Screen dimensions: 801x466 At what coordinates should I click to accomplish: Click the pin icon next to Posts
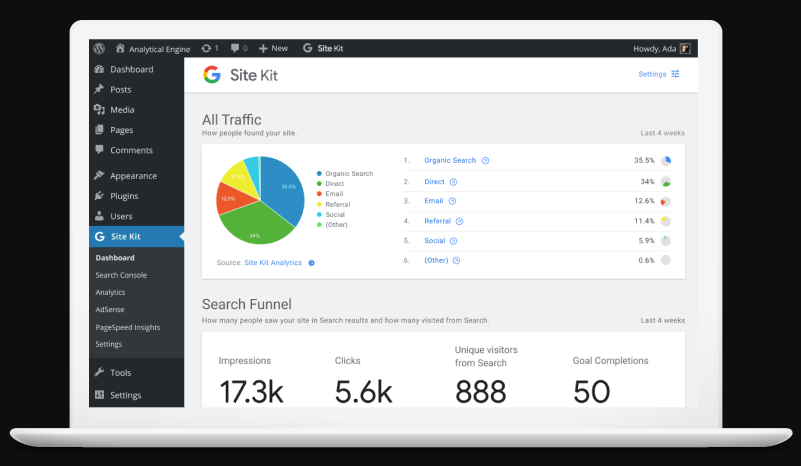tap(99, 89)
